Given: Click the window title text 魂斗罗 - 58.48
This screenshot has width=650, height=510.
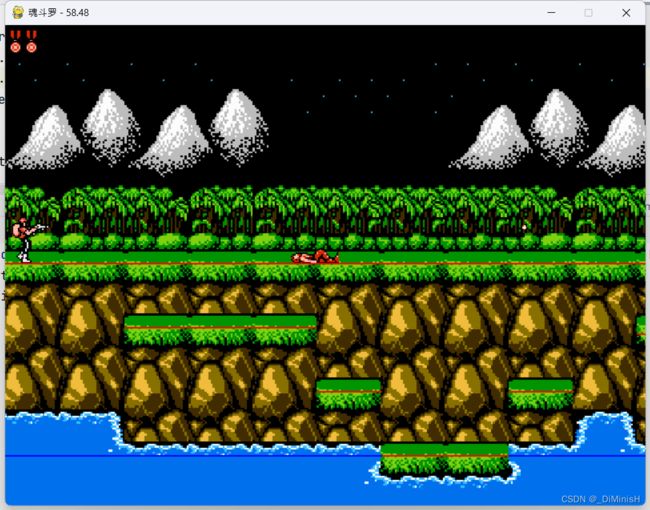Looking at the screenshot, I should [x=58, y=12].
